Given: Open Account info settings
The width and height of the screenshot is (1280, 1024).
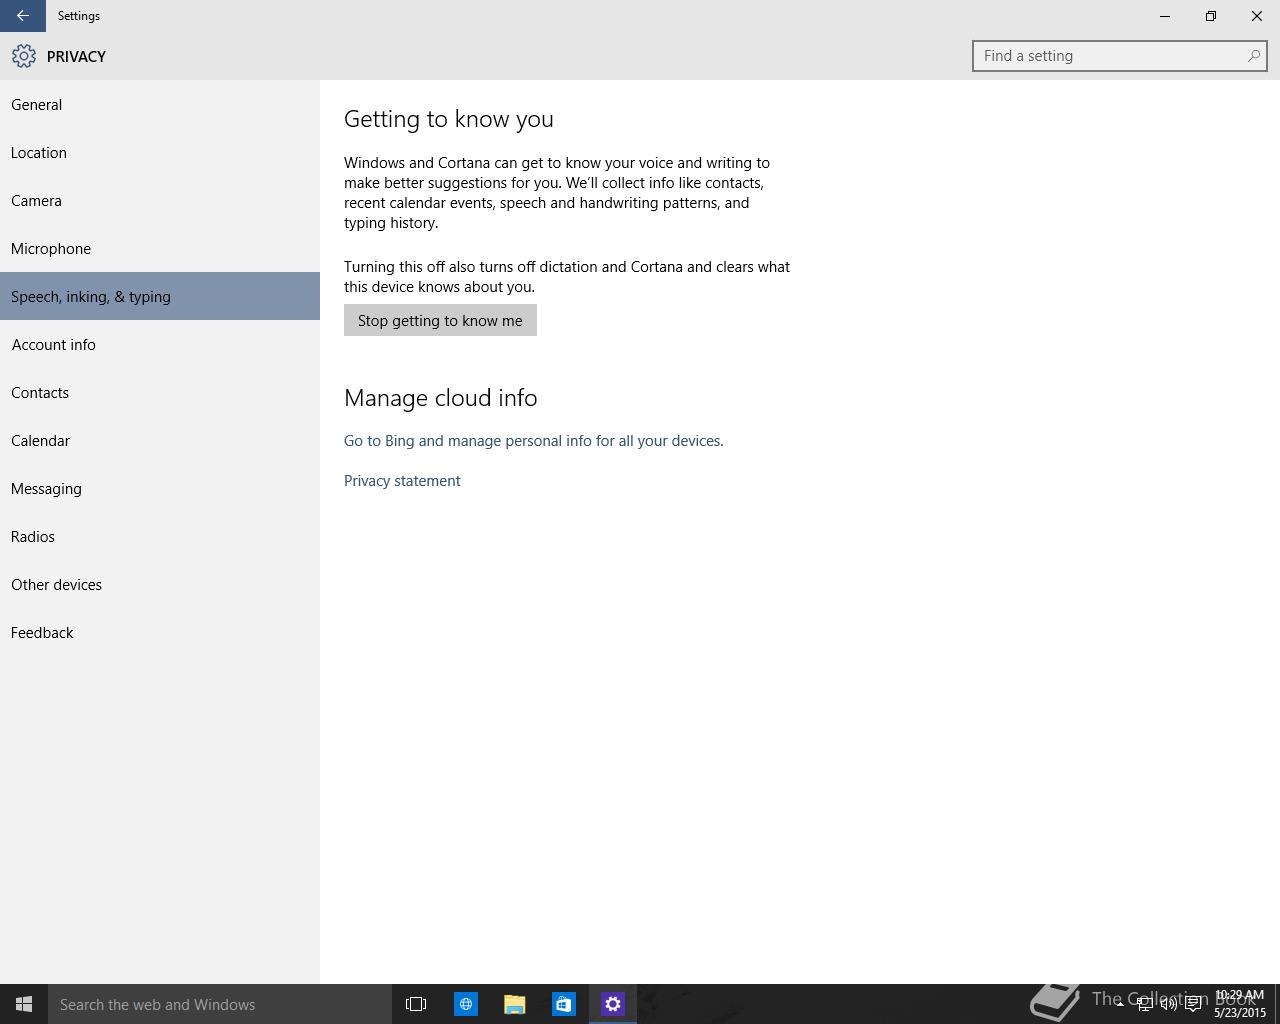Looking at the screenshot, I should (160, 344).
